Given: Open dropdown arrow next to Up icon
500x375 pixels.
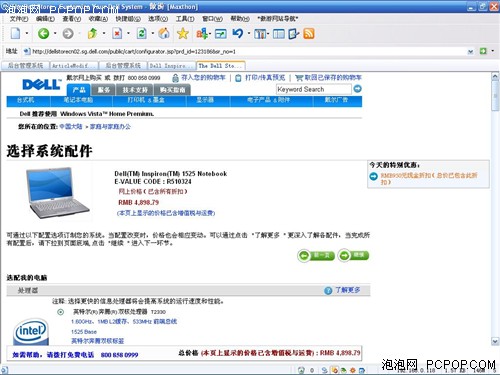Looking at the screenshot, I should pos(104,33).
